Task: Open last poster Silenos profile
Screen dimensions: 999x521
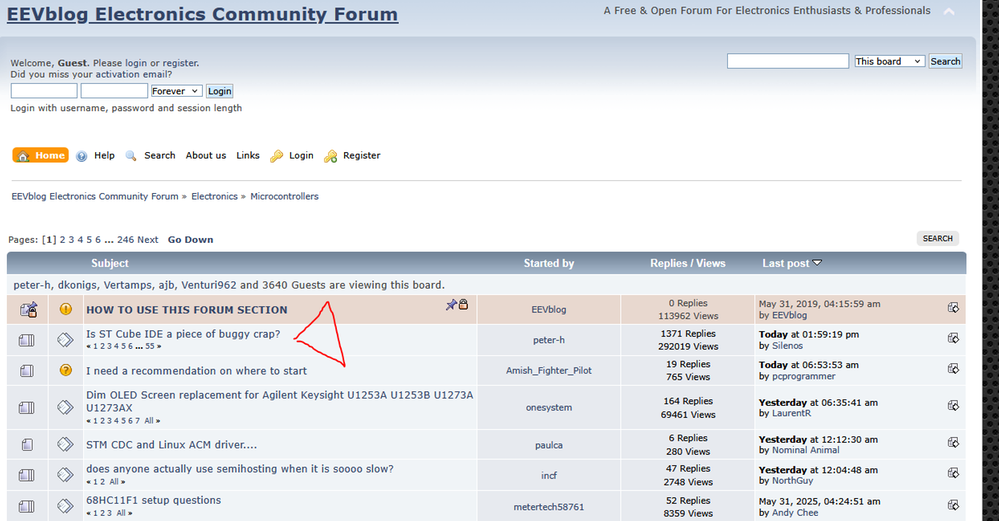Action: tap(787, 346)
